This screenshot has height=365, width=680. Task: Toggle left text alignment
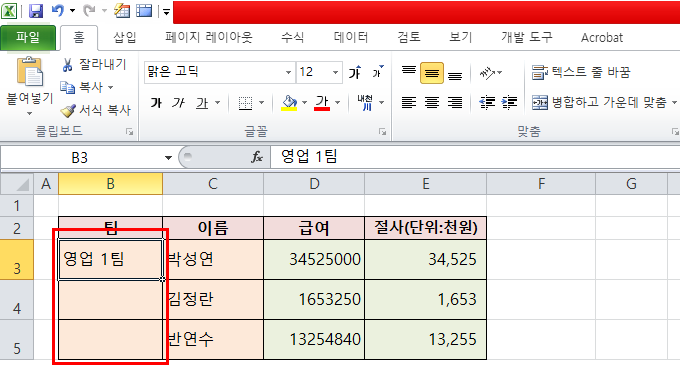[x=409, y=103]
